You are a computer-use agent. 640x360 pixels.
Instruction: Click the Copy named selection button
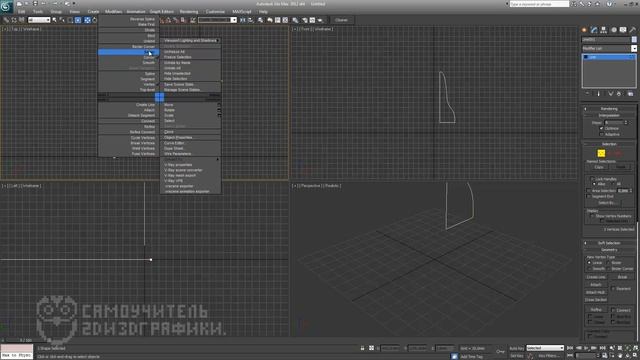pos(599,167)
